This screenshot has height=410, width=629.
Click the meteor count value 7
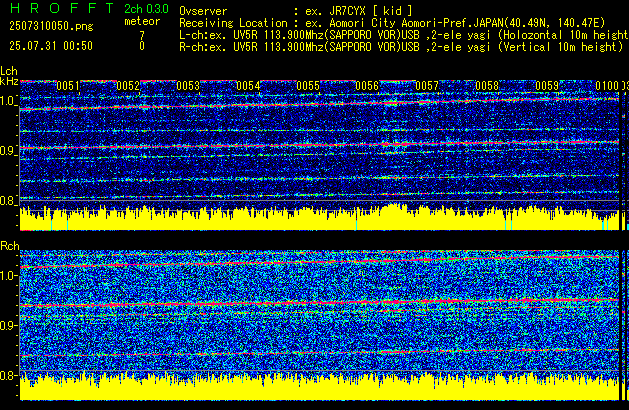[142, 35]
